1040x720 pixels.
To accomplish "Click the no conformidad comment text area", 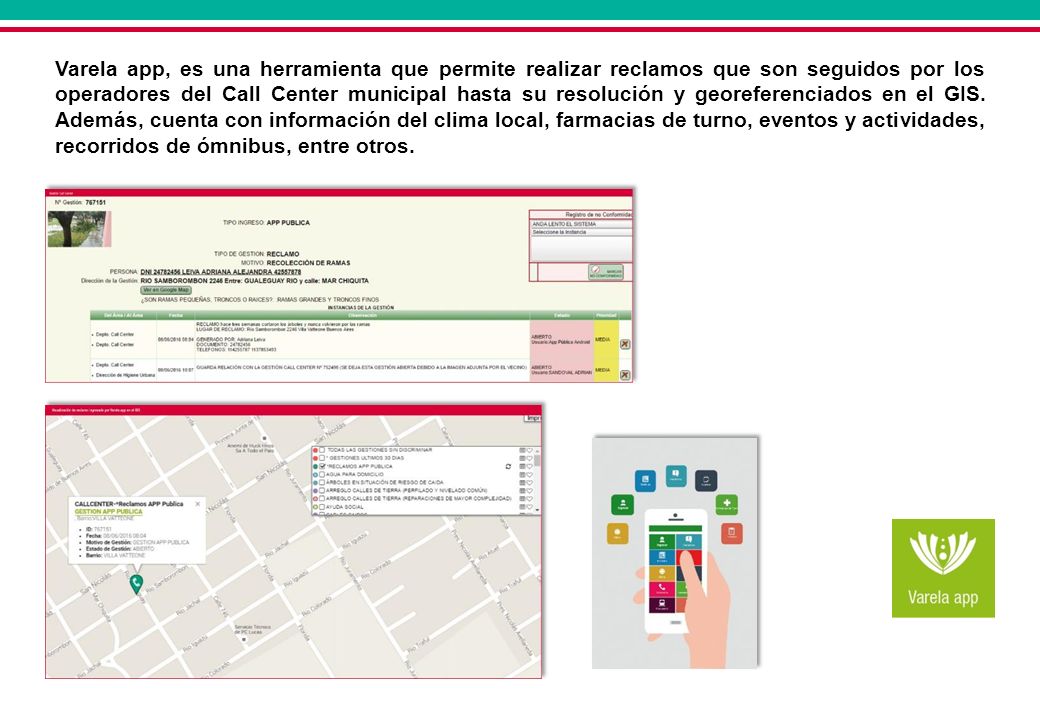I will click(581, 249).
